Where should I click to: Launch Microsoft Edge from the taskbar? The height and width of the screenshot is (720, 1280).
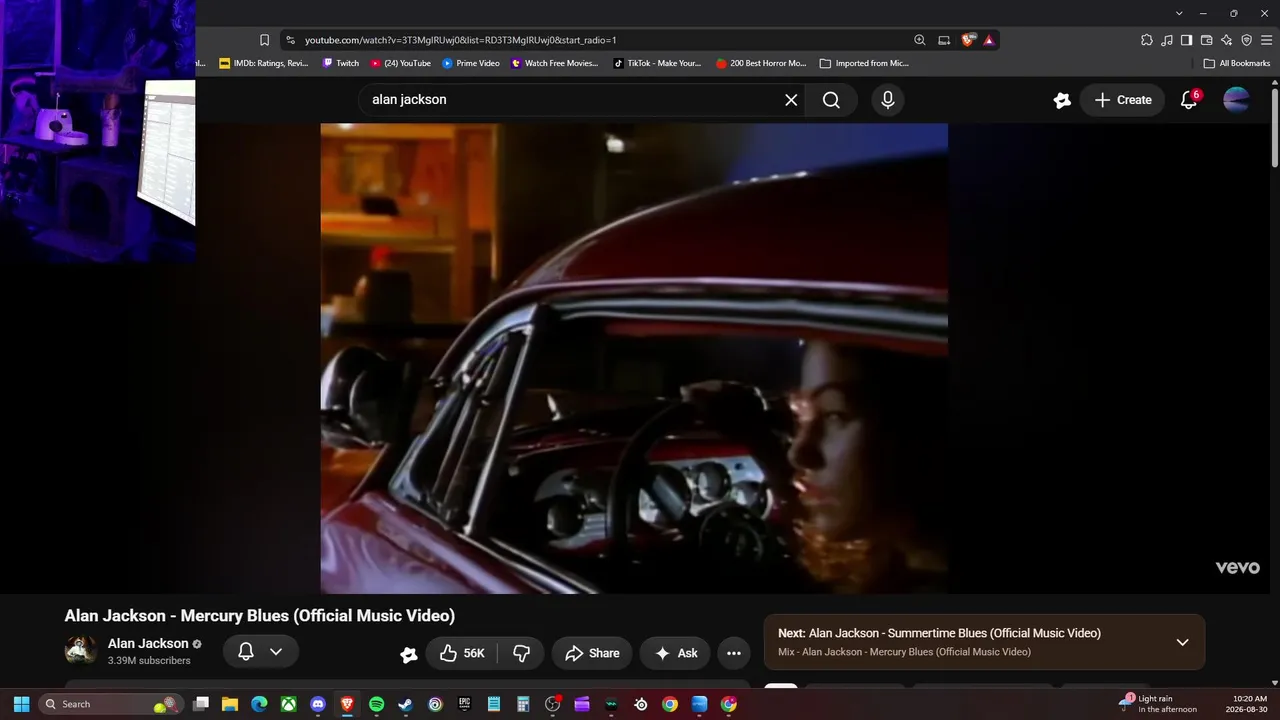259,704
